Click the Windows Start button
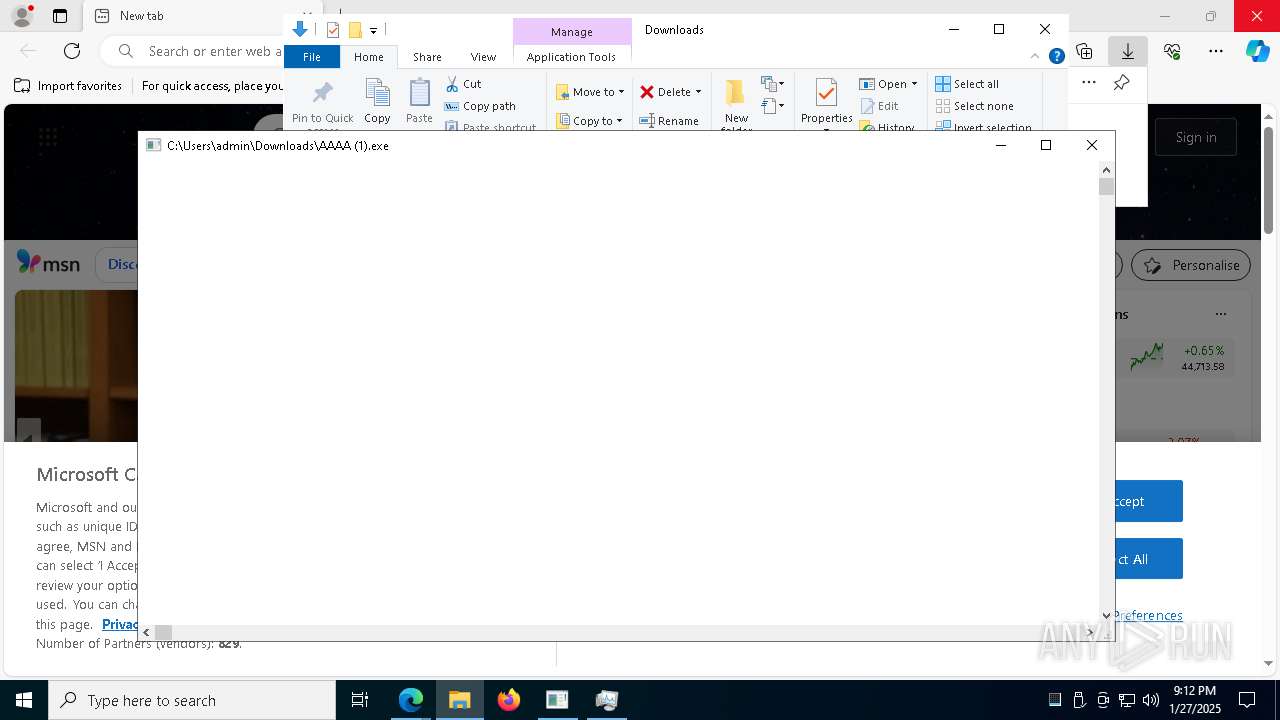Screen dimensions: 1280x720 24,700
